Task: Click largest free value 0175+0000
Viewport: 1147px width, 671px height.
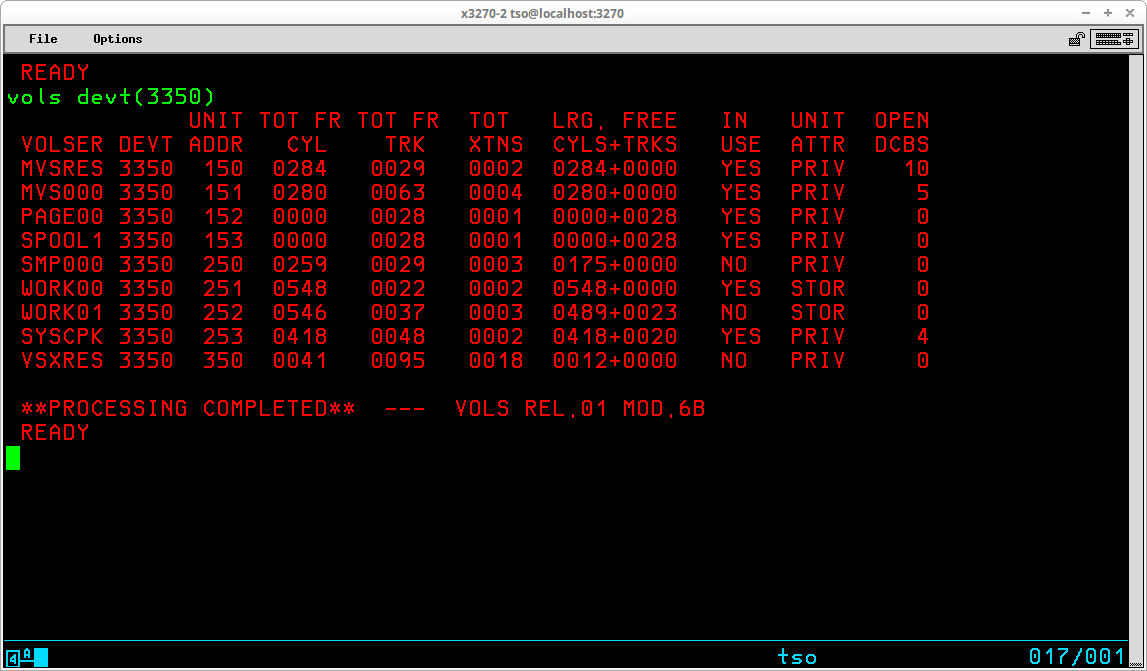Action: point(615,264)
